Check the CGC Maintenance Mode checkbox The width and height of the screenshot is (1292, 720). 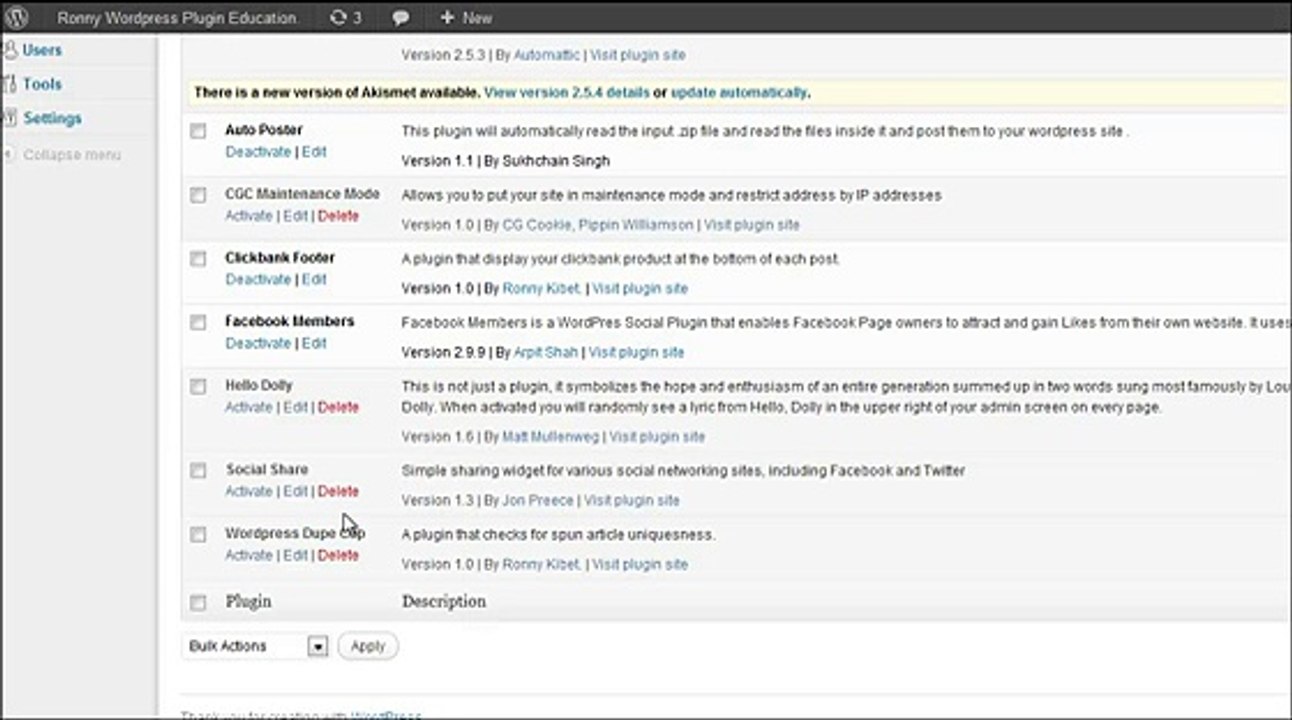point(198,195)
